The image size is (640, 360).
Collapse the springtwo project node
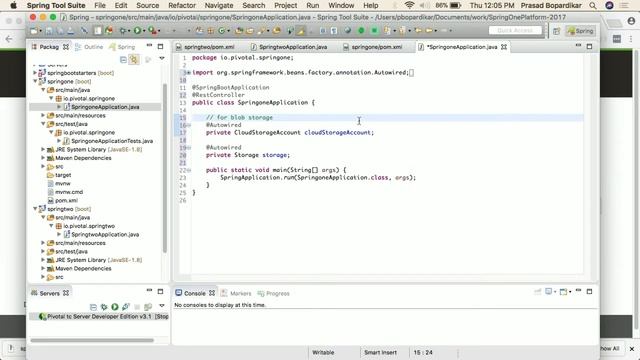coord(35,209)
